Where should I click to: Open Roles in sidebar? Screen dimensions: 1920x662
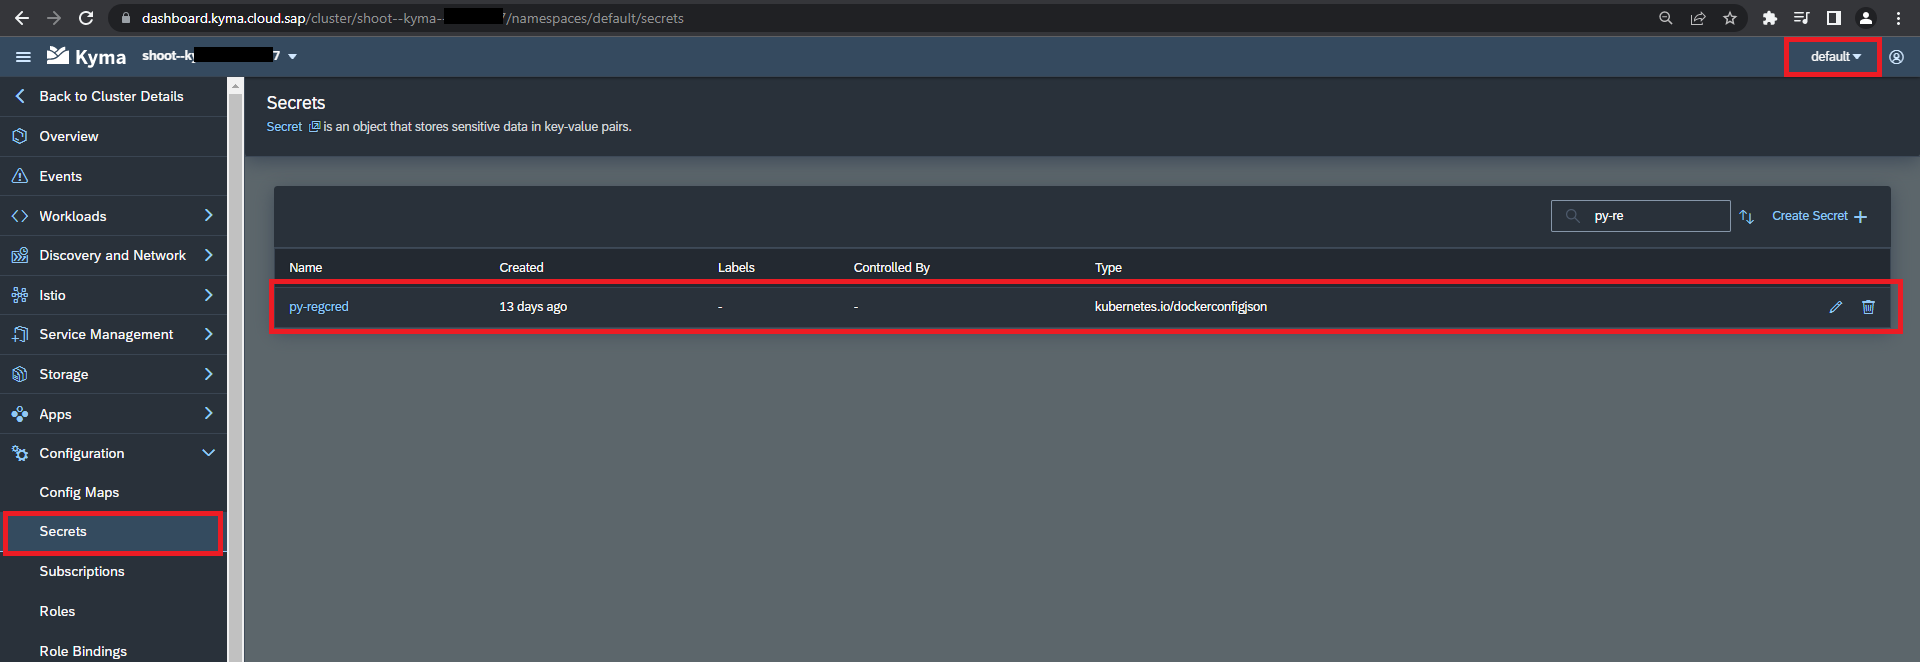coord(57,611)
